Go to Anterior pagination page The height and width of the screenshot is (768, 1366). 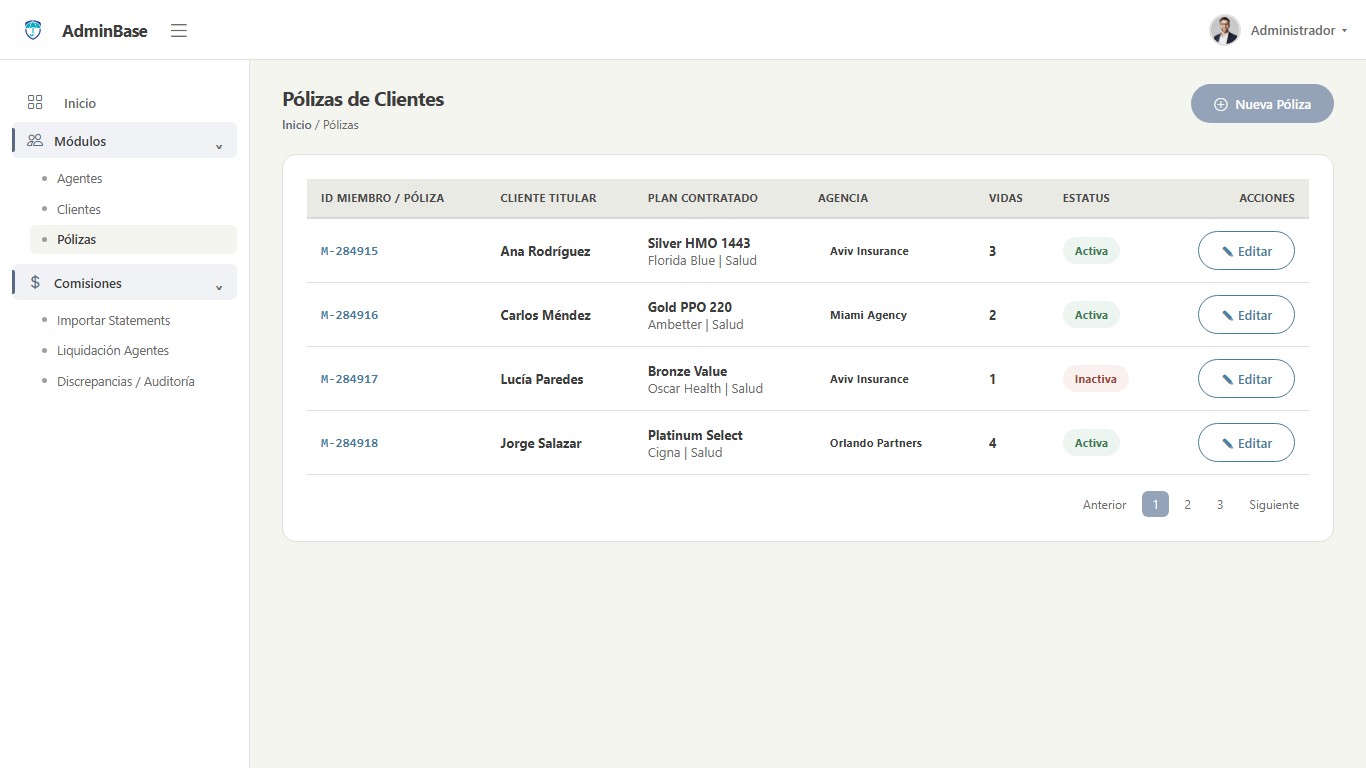pos(1104,505)
